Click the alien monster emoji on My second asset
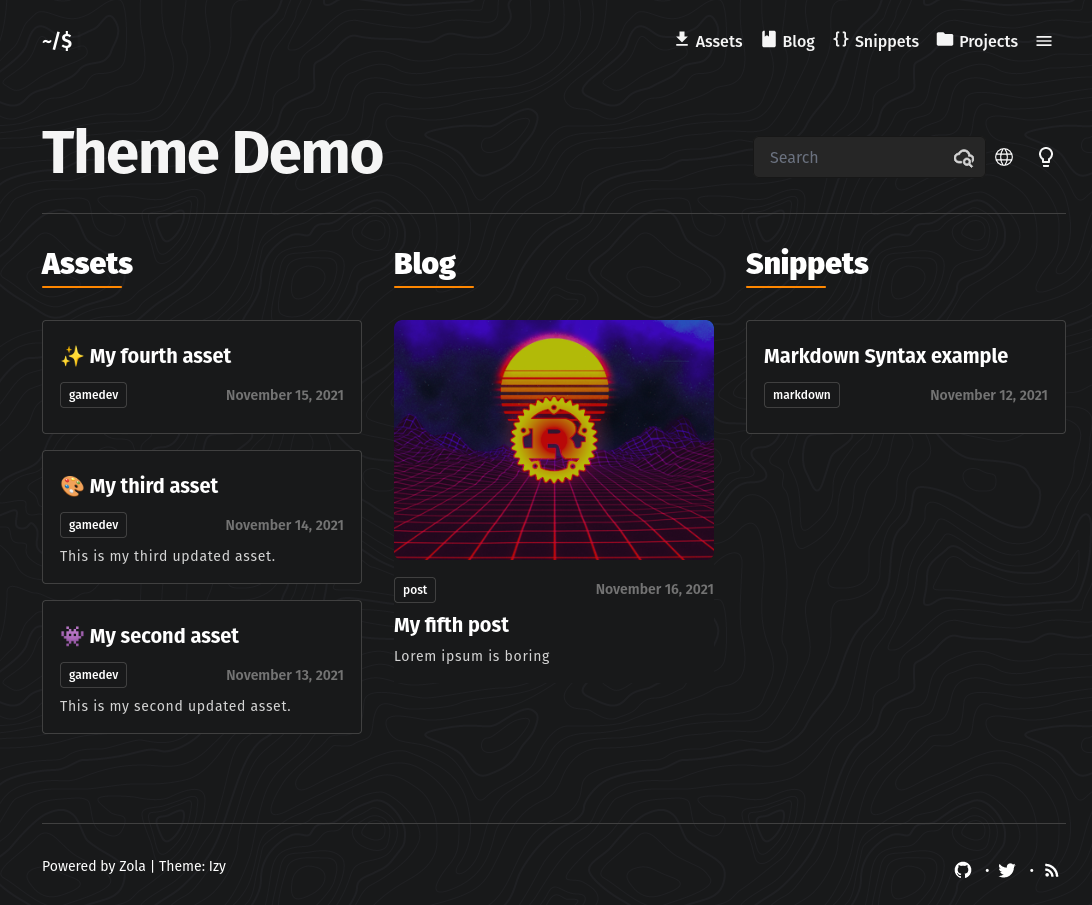This screenshot has width=1092, height=905. tap(72, 635)
